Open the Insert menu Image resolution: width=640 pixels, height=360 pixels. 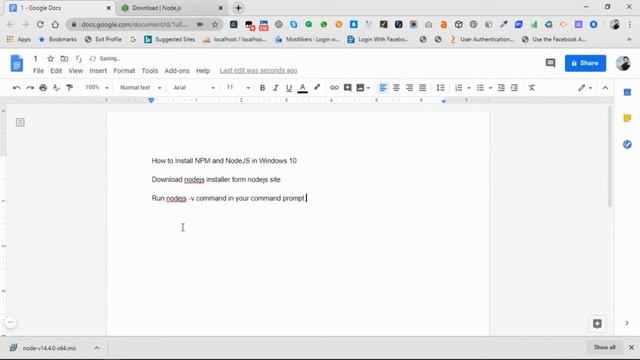point(98,71)
